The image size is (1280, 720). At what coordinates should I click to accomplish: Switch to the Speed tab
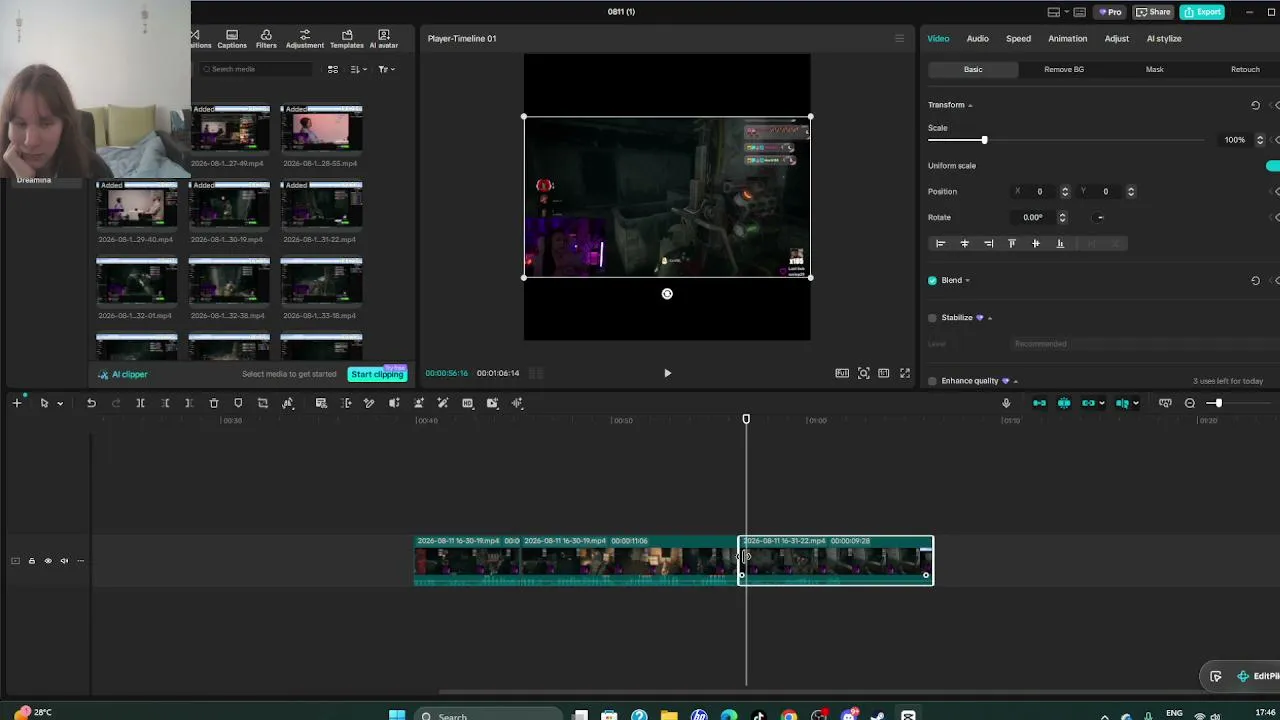click(x=1018, y=39)
